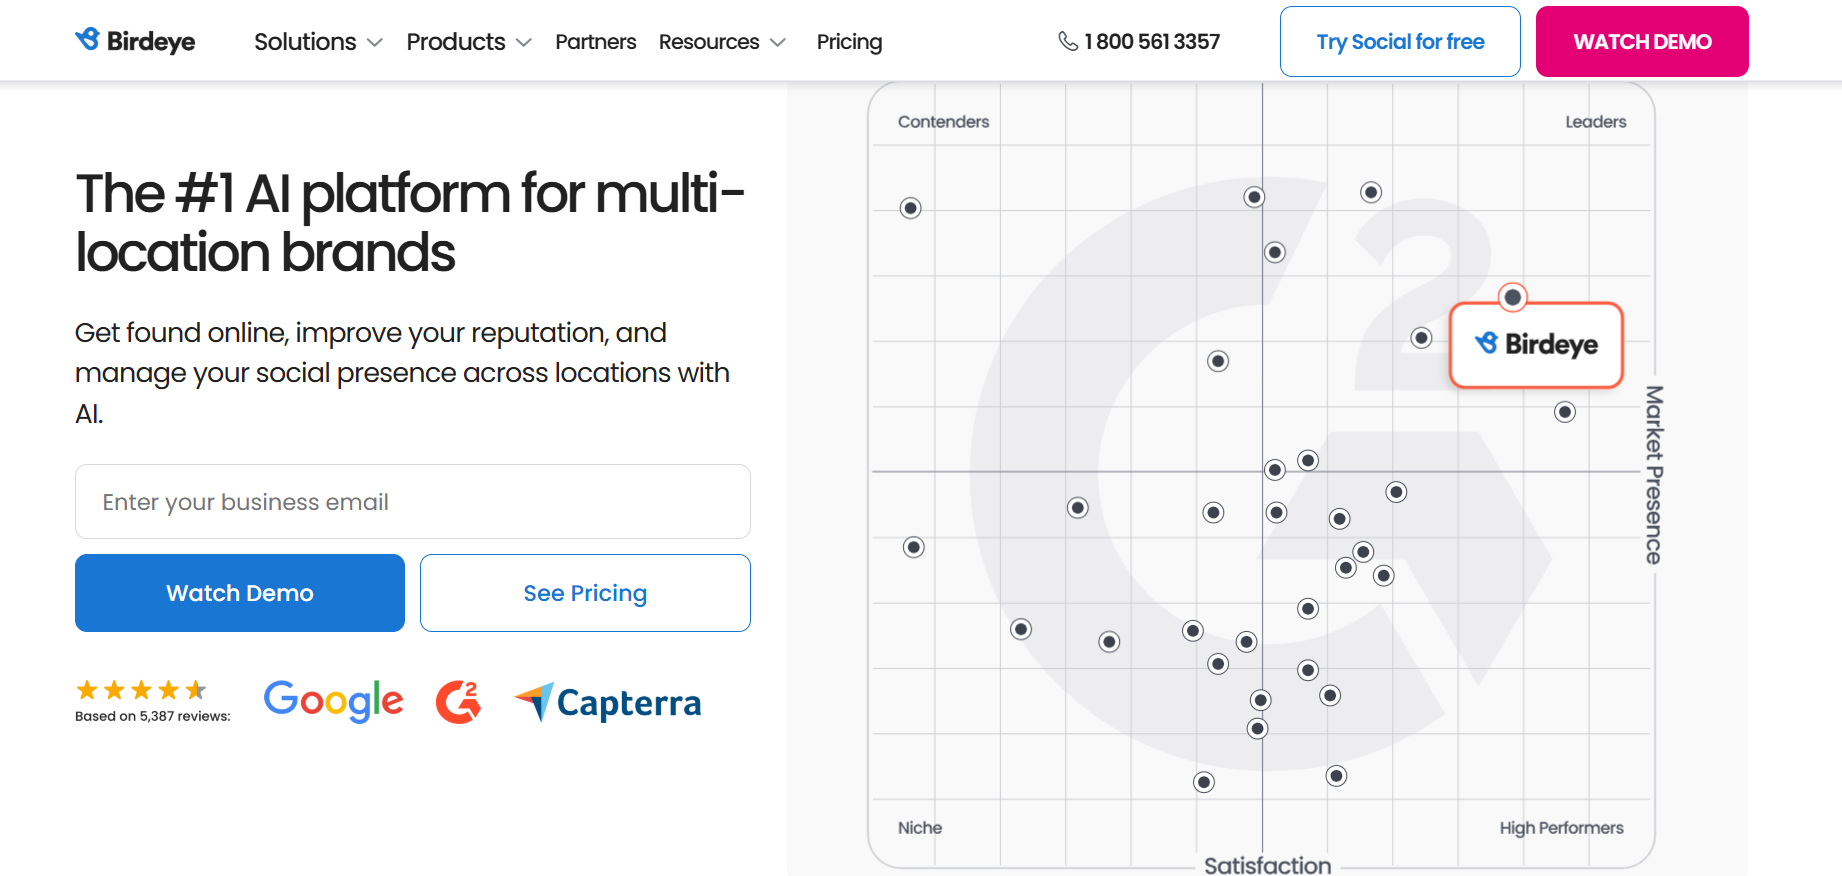Call by clicking 1 800 561 3357
The height and width of the screenshot is (876, 1842).
point(1150,42)
